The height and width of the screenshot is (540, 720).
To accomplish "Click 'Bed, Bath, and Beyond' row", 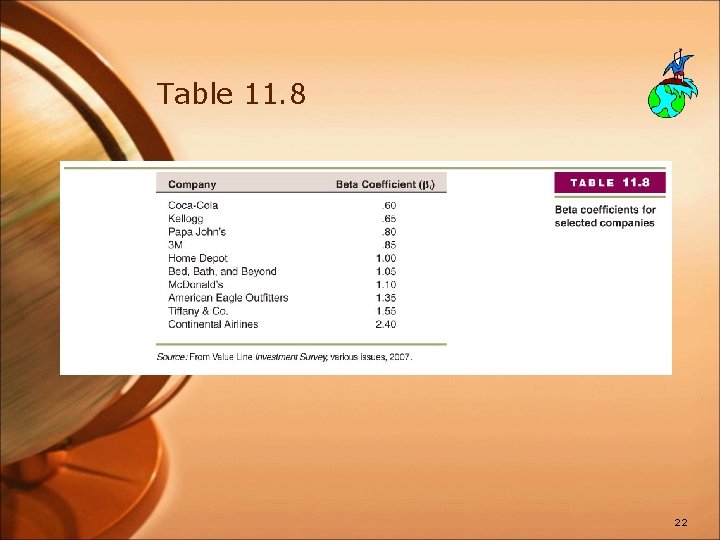I will [282, 271].
